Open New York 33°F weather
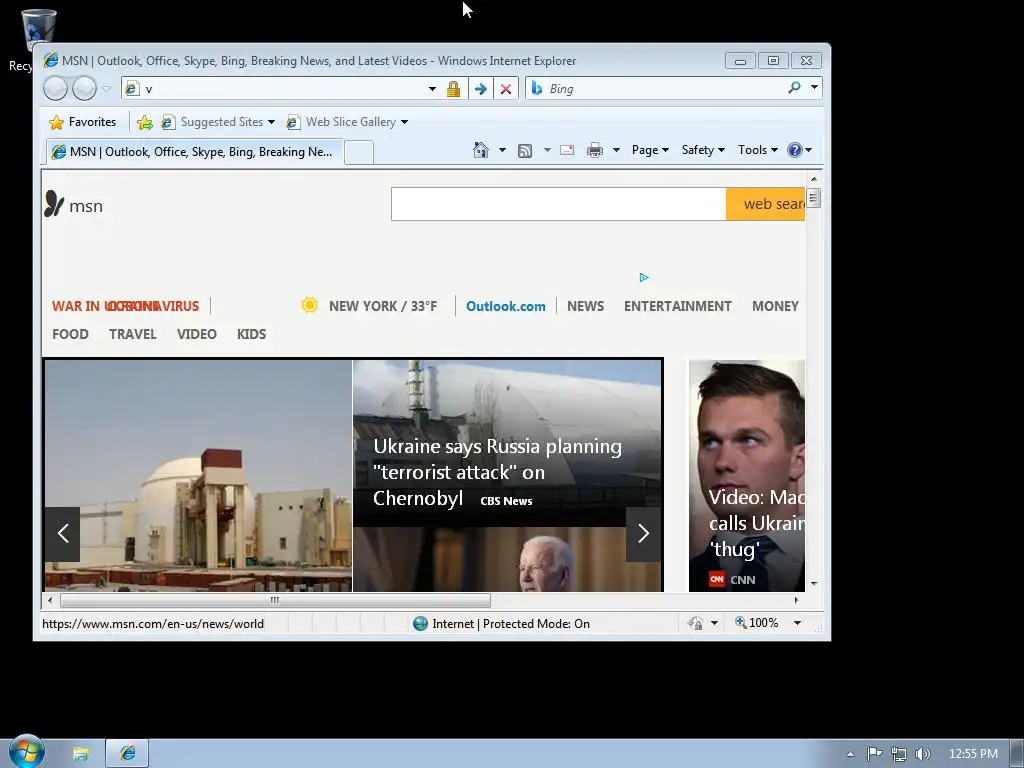 [383, 306]
